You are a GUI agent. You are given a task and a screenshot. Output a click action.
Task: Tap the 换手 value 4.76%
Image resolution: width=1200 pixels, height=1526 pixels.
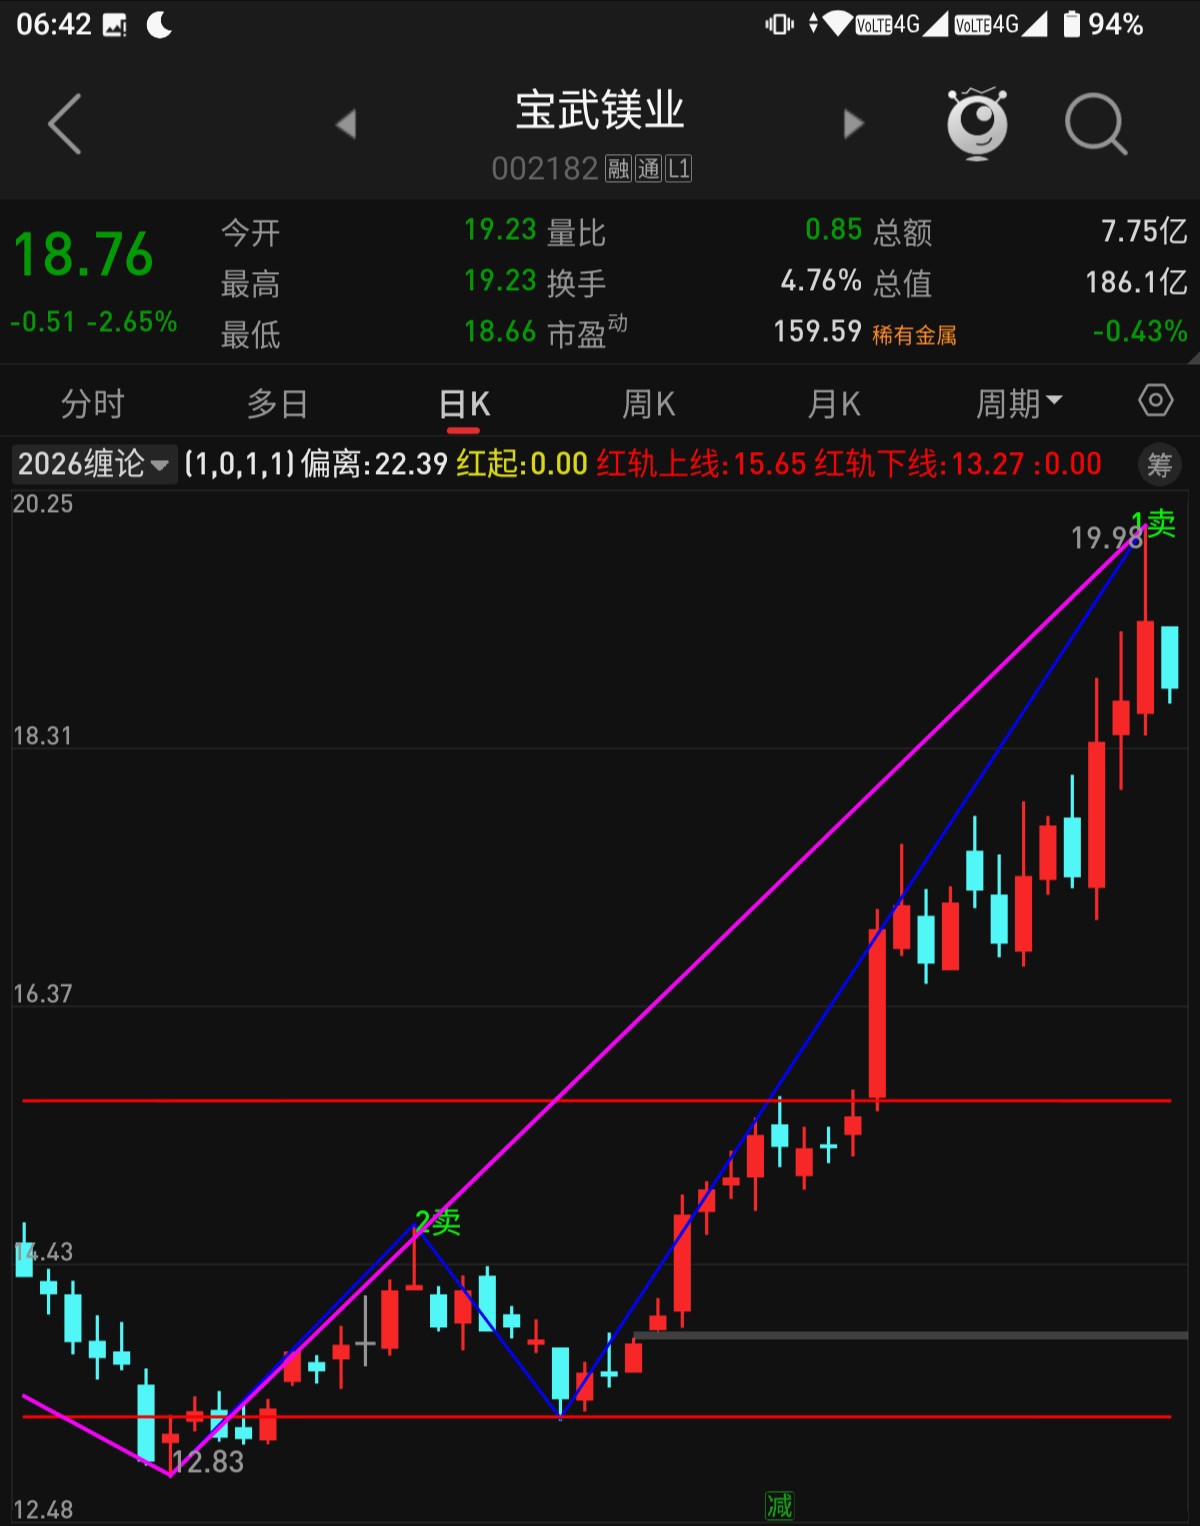point(821,281)
